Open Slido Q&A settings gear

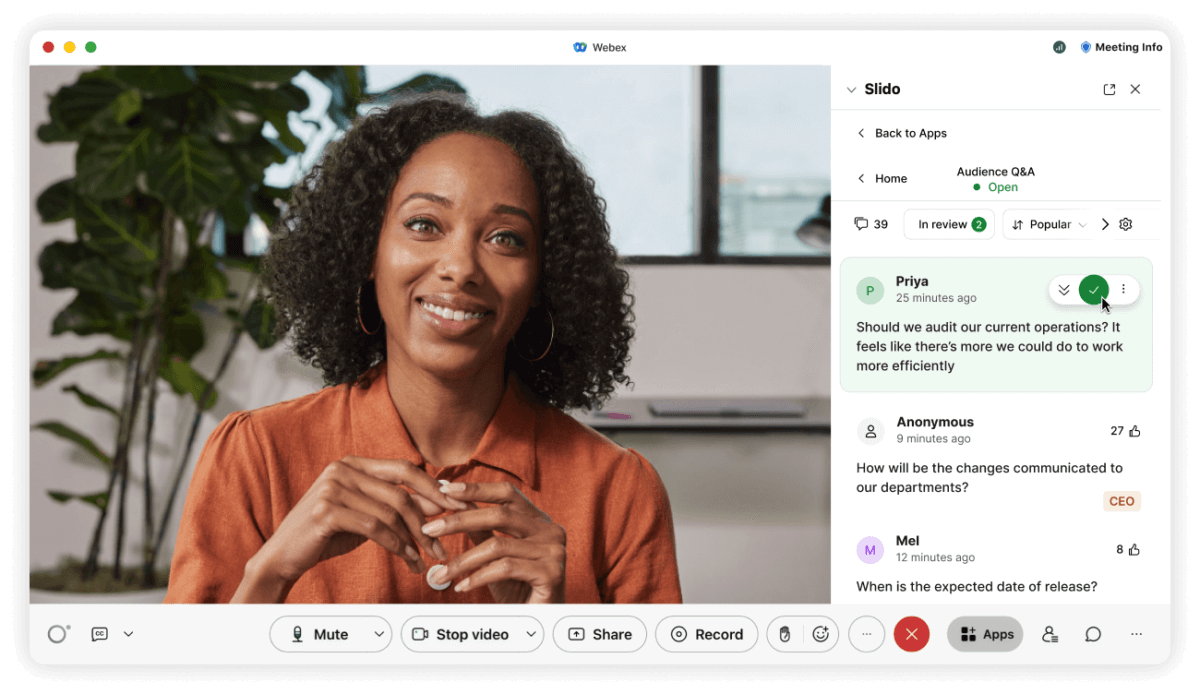click(1125, 224)
